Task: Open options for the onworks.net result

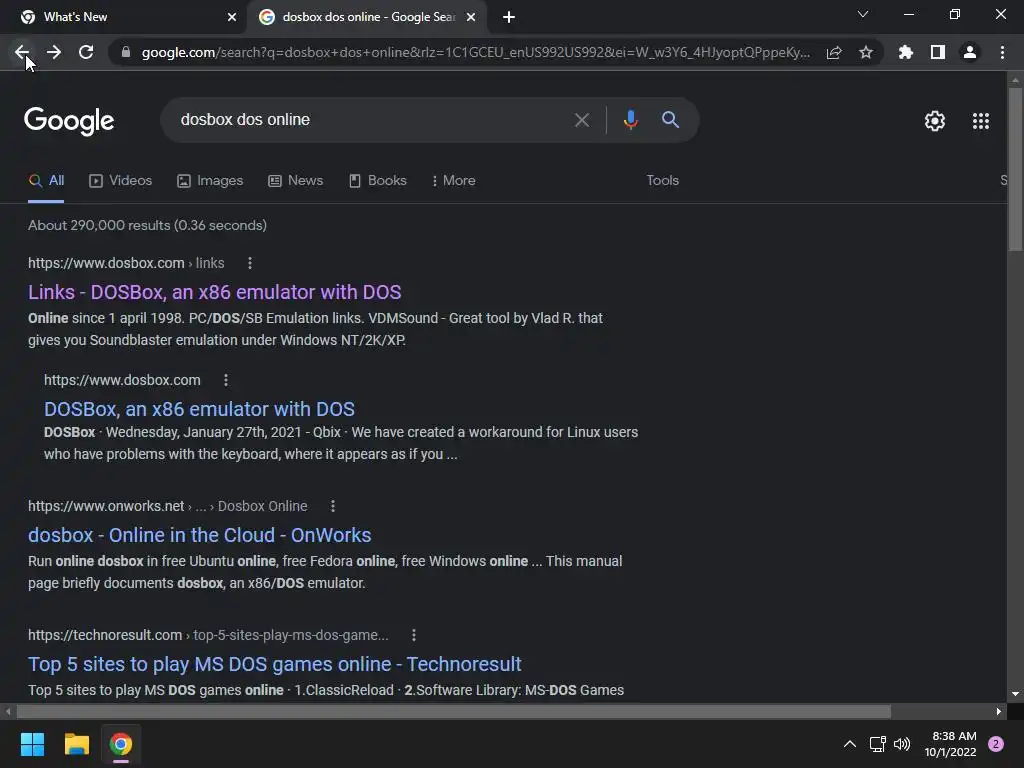Action: (332, 506)
